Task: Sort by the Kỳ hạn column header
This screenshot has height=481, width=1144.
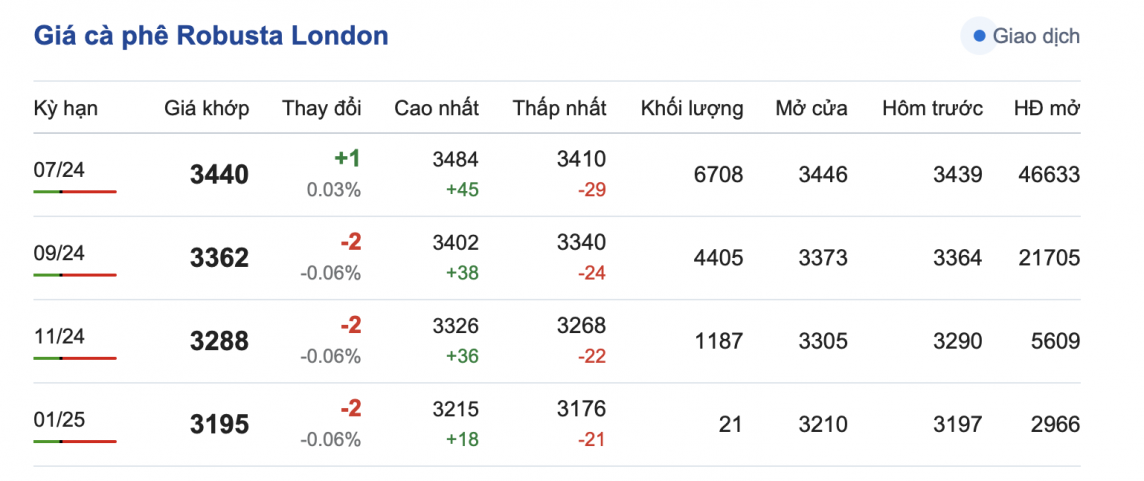Action: pyautogui.click(x=66, y=108)
